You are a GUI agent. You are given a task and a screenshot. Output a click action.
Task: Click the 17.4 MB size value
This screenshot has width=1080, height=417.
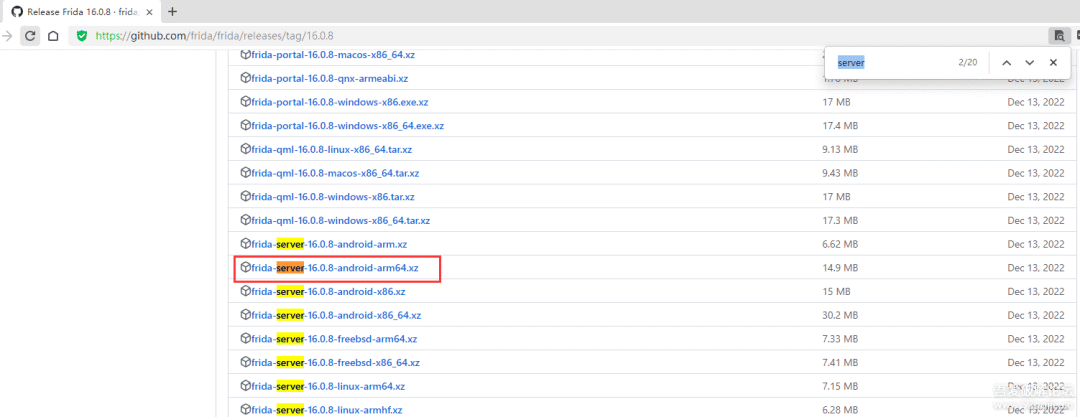tap(840, 126)
